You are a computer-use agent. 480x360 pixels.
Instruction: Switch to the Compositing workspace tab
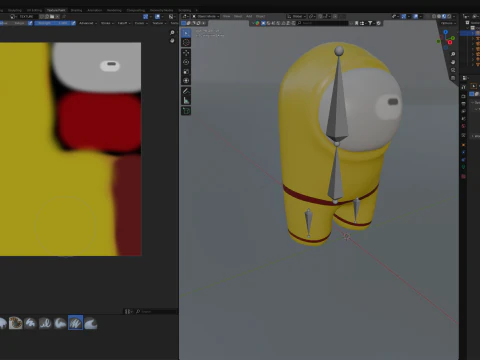[136, 10]
